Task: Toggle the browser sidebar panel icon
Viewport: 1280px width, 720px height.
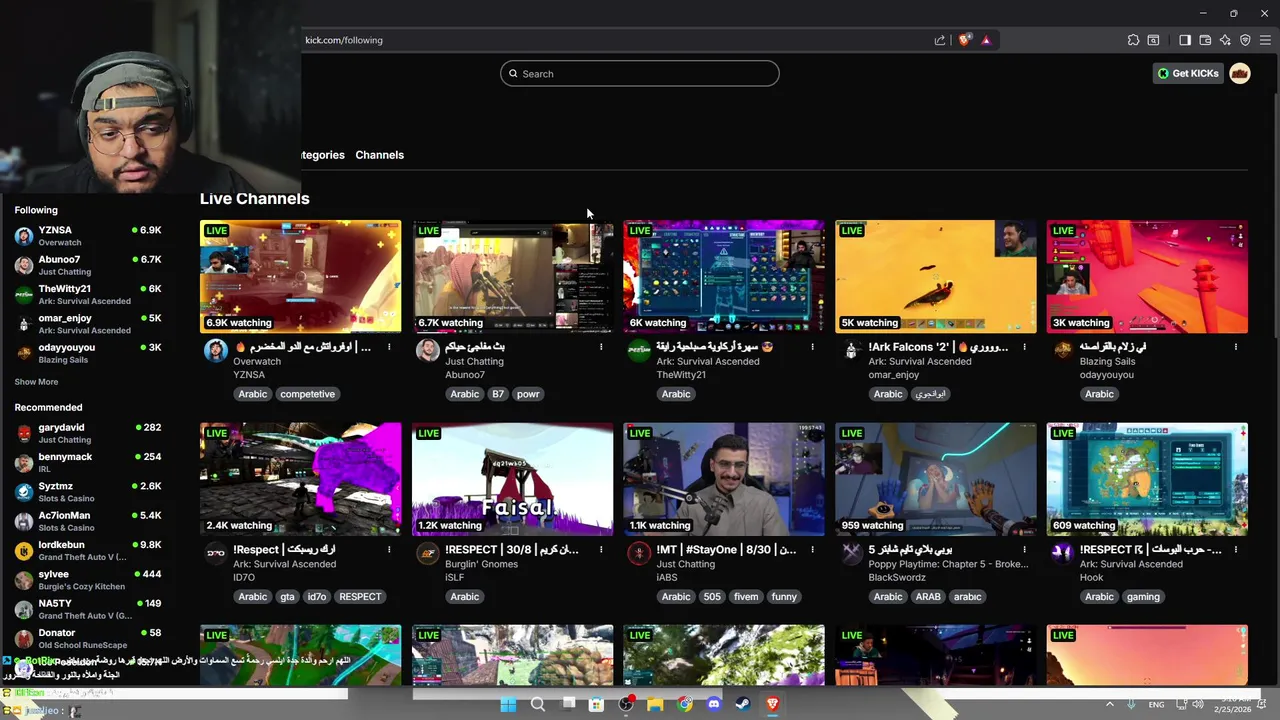Action: click(1185, 40)
